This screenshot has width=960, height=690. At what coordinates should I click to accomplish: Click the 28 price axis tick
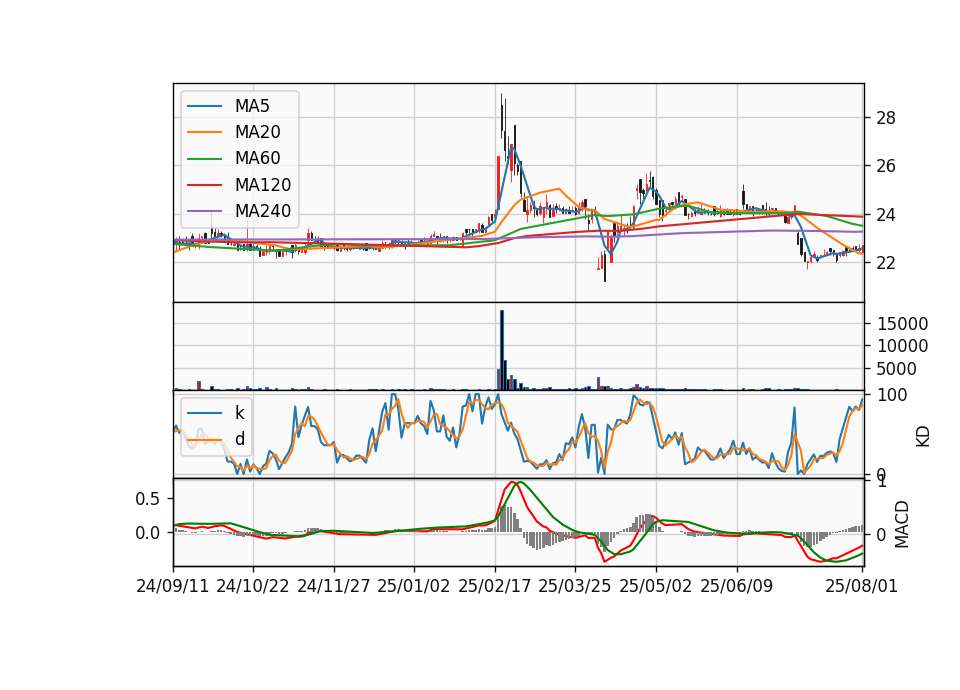pos(885,118)
